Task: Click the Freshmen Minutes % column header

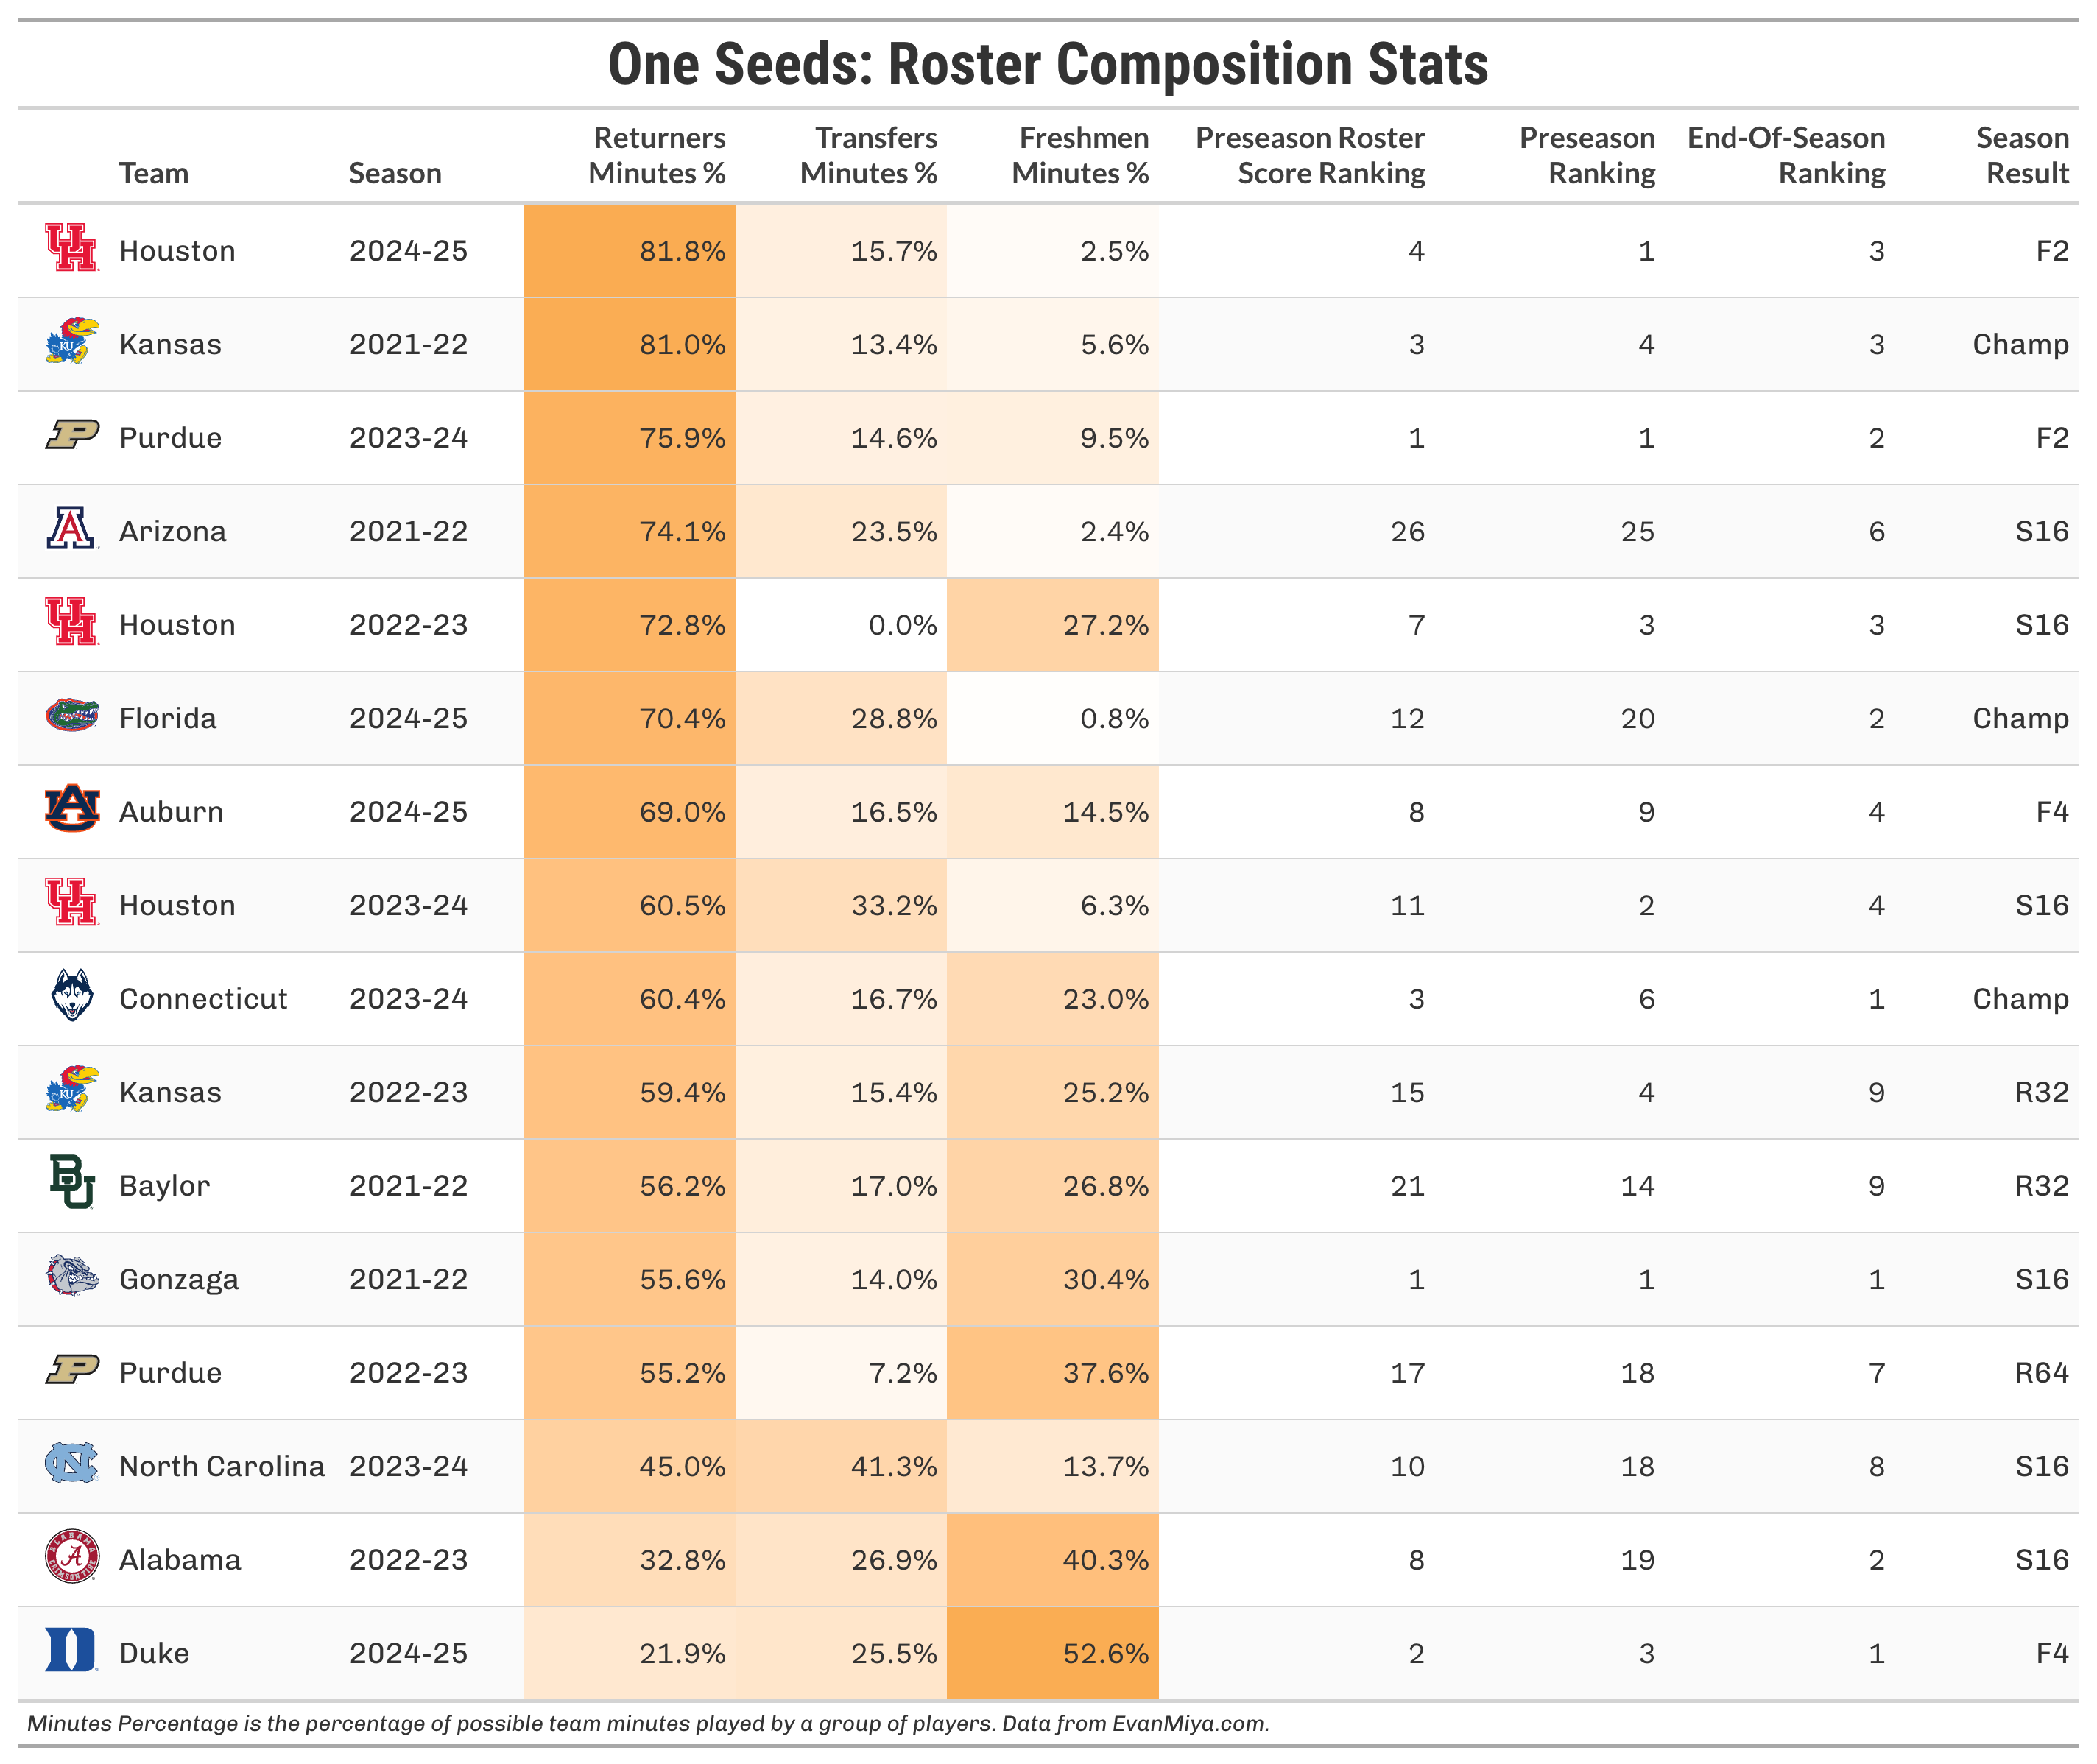Action: click(x=1081, y=155)
